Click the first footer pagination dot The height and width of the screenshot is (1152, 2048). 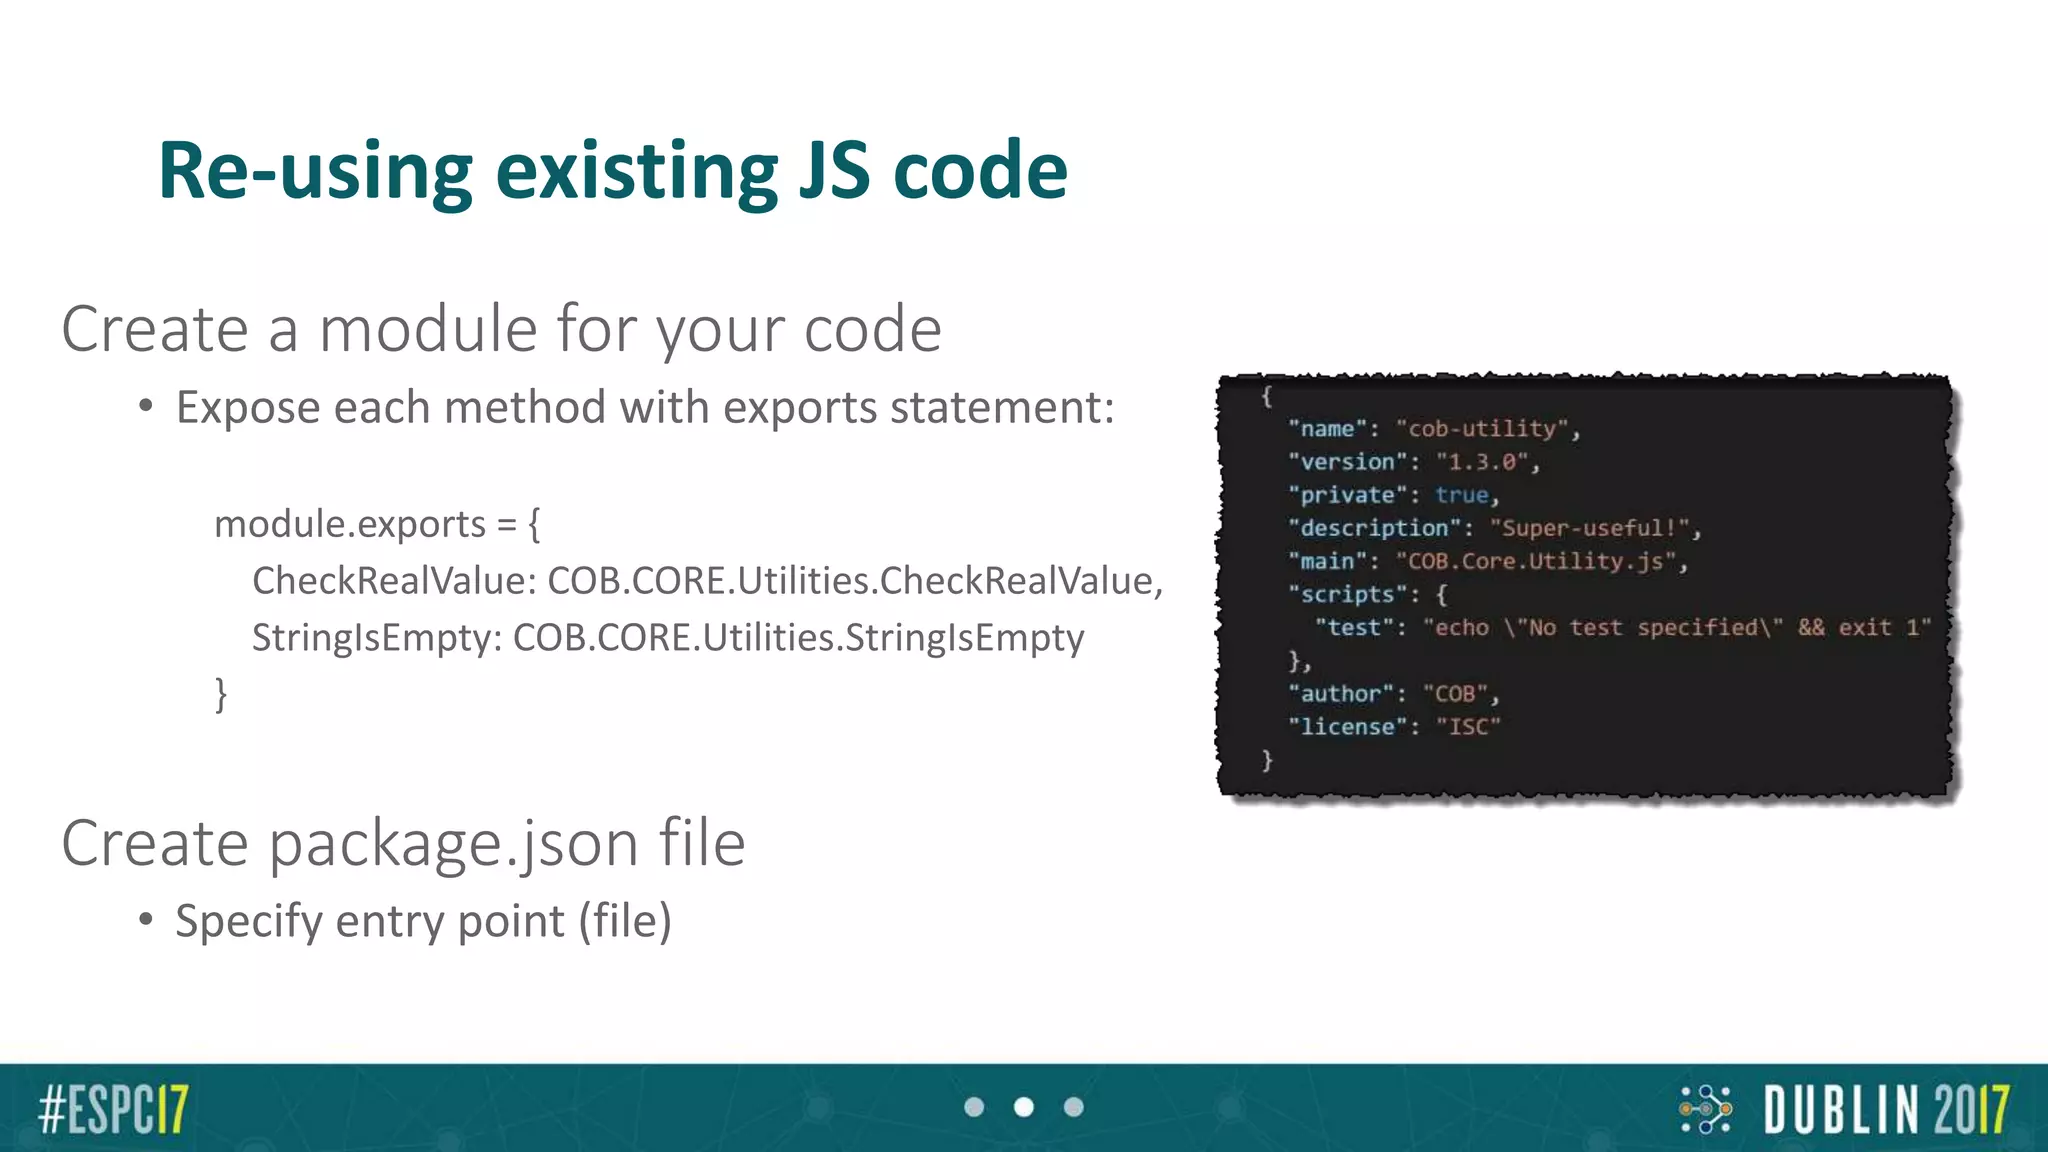coord(974,1107)
